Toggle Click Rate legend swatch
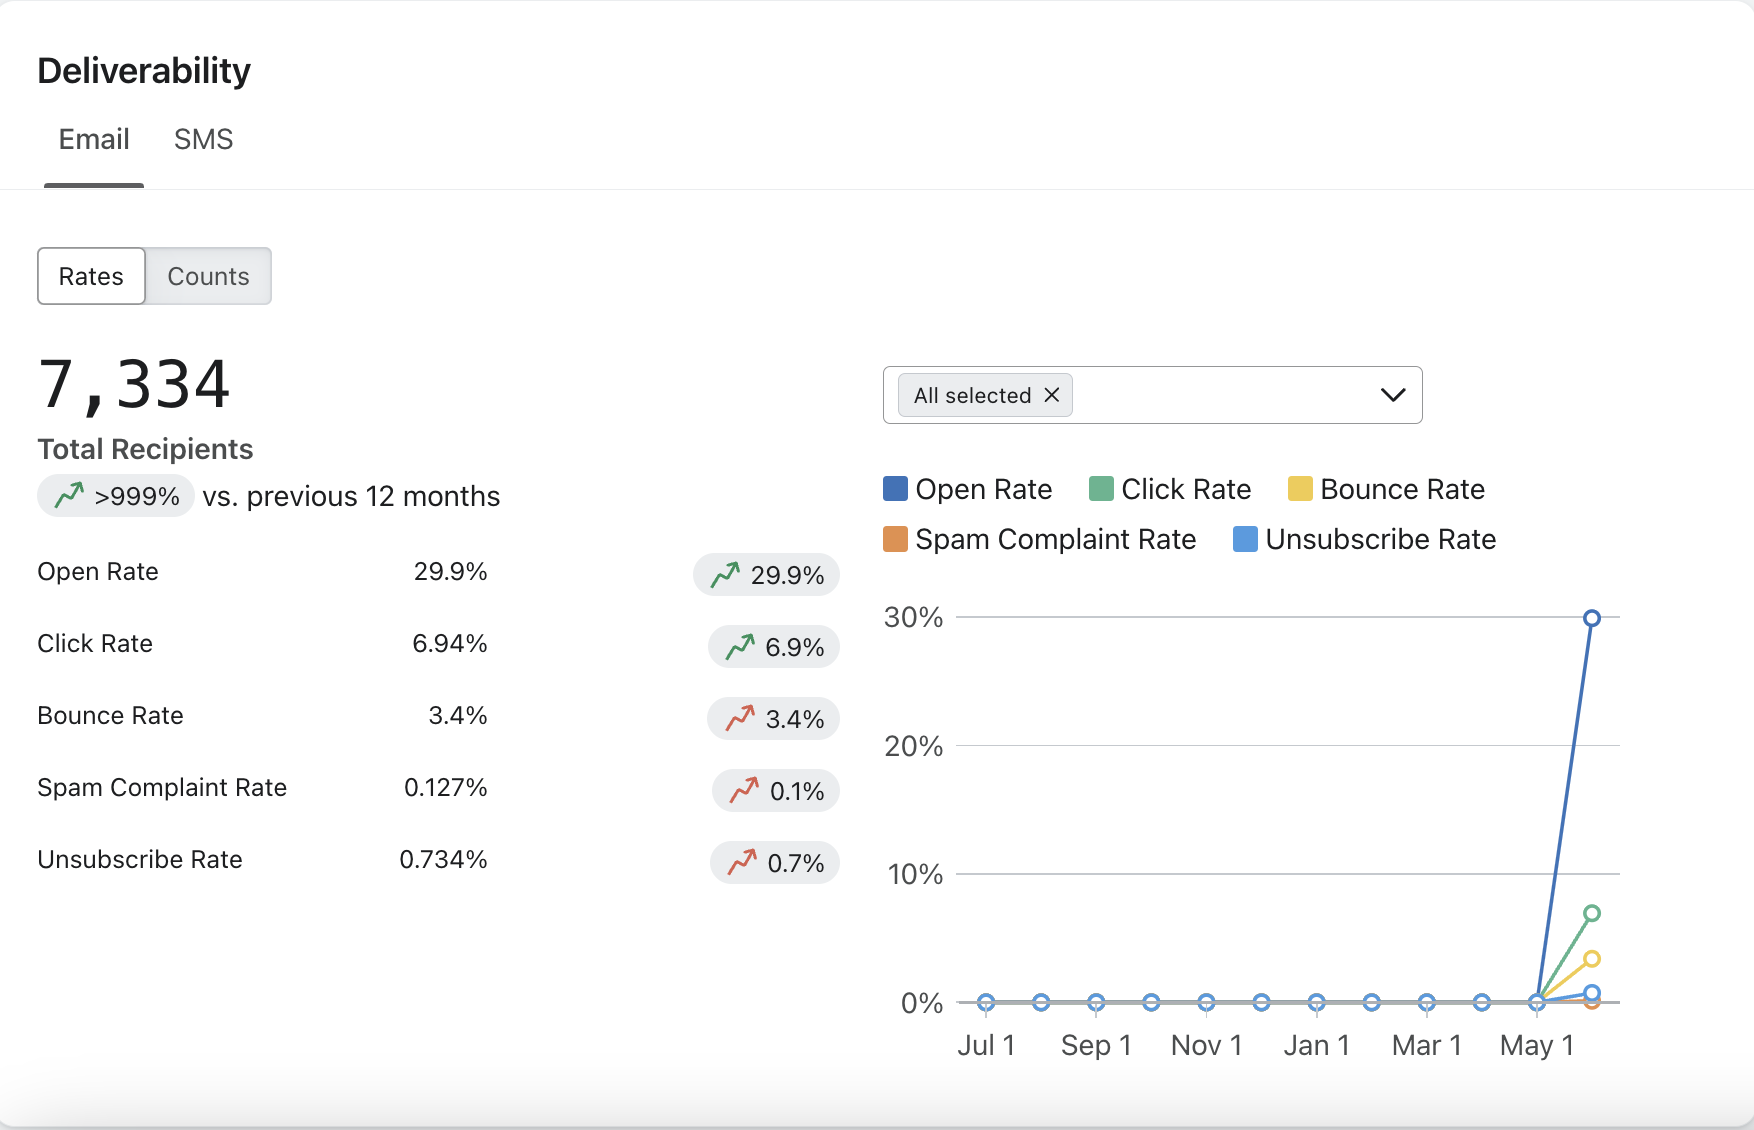Screen dimensions: 1754x1130 point(1101,489)
